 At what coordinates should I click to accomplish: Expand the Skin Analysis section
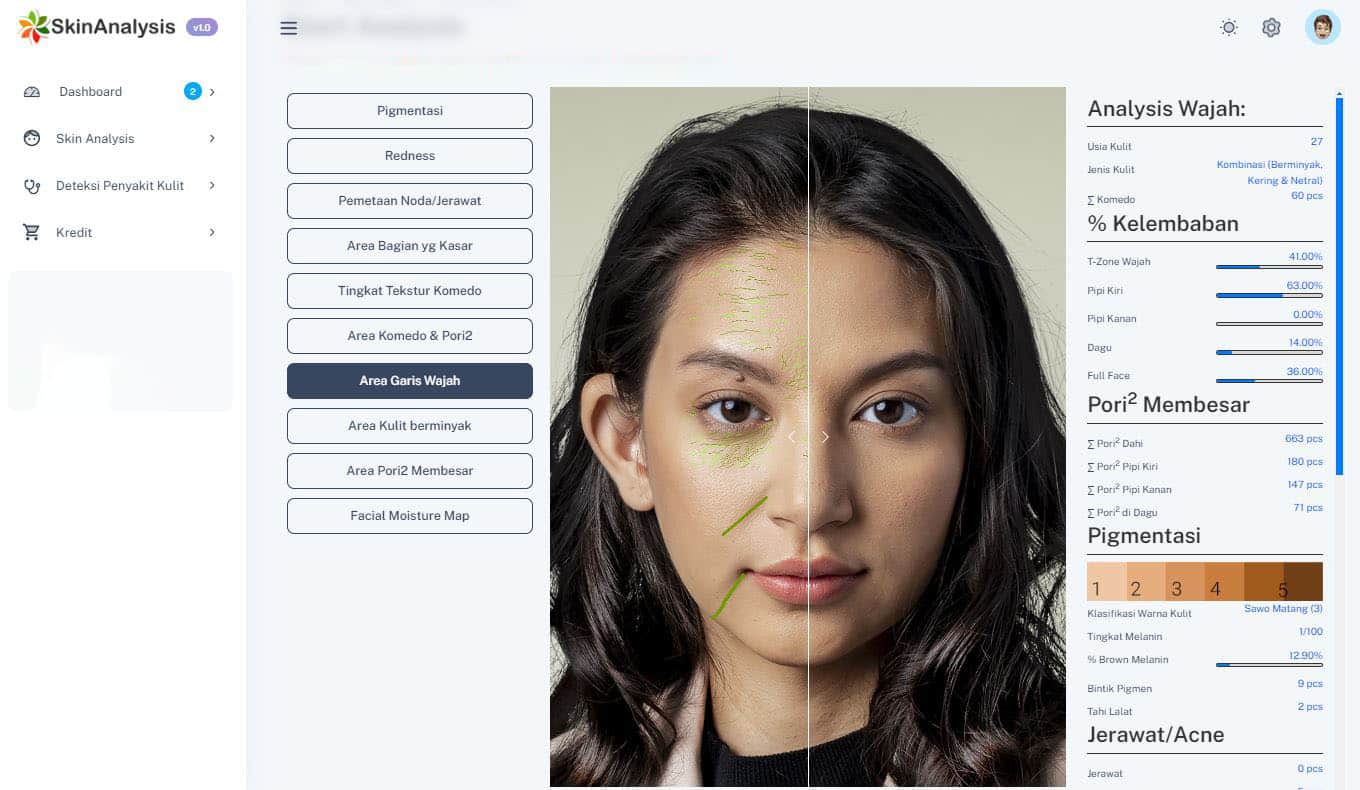212,138
